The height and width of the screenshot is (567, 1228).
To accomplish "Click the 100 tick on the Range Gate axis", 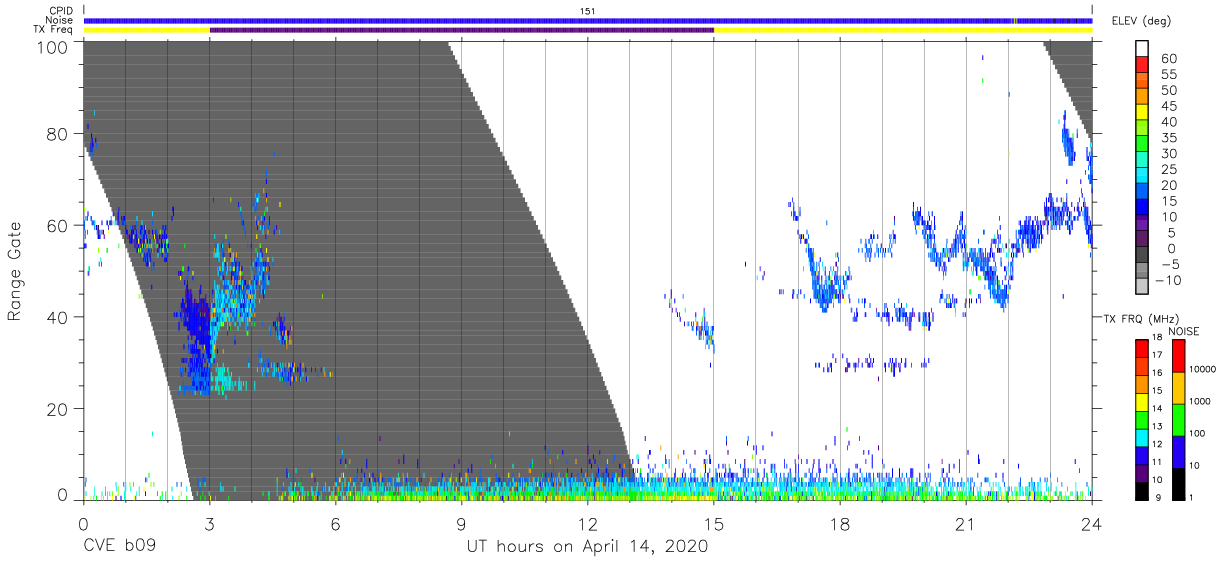I will click(52, 47).
